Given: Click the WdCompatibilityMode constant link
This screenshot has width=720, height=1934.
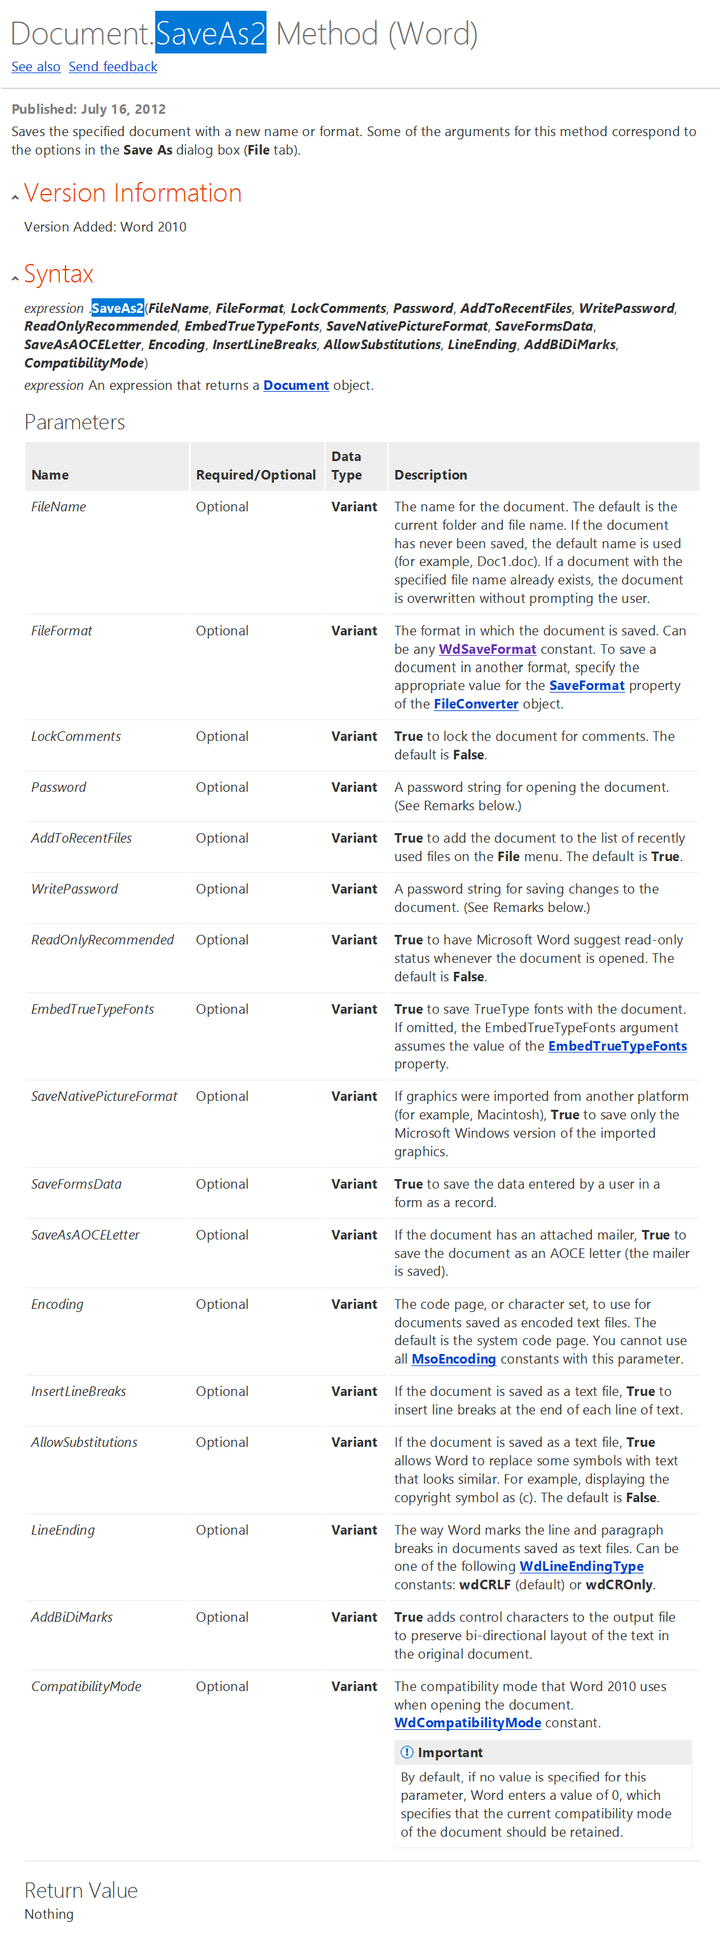Looking at the screenshot, I should coord(467,1723).
